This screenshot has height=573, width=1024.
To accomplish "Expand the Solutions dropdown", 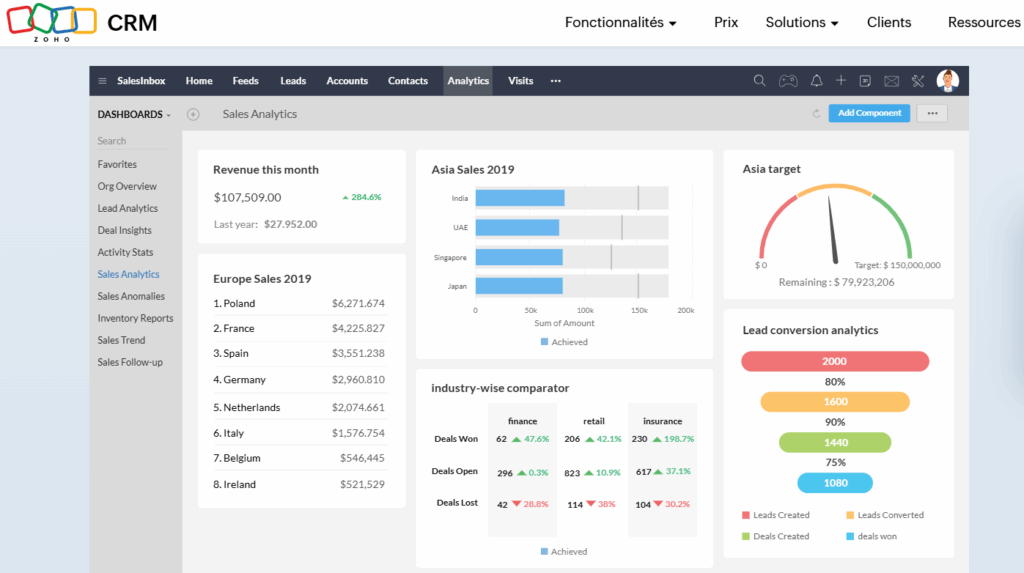I will [x=801, y=22].
